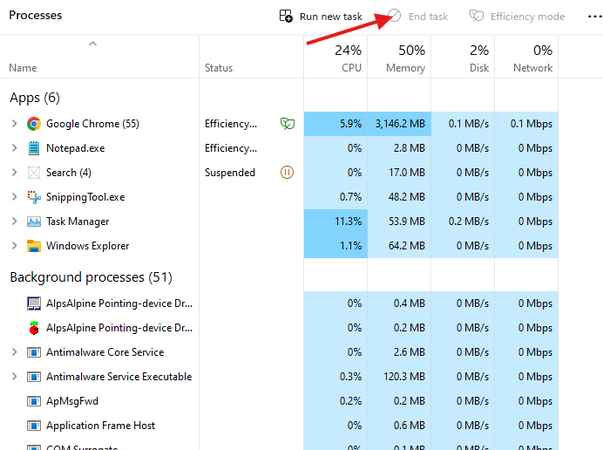Screen dimensions: 603x450
Task: Select the Antimalware Service Executable row
Action: [x=118, y=377]
